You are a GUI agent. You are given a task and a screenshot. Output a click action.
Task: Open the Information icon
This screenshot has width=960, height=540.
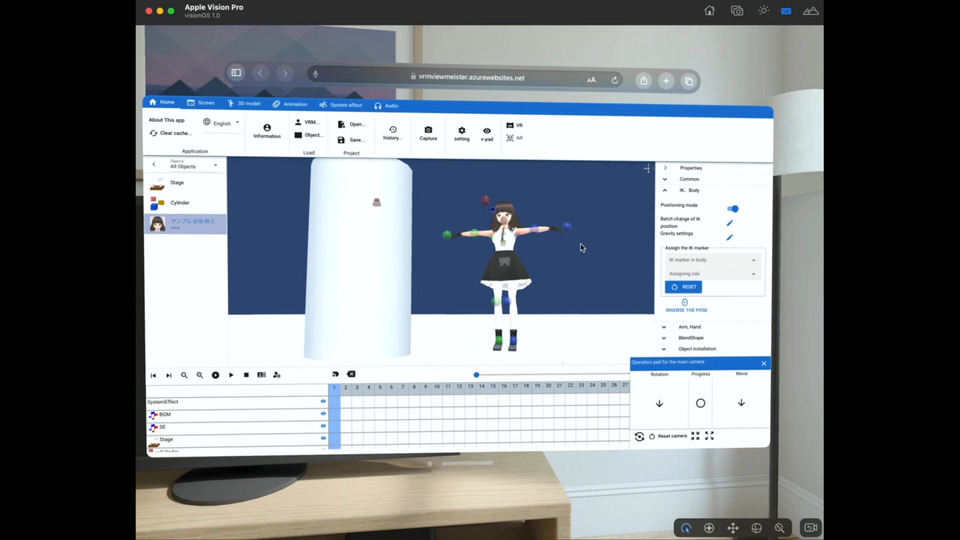pos(267,131)
